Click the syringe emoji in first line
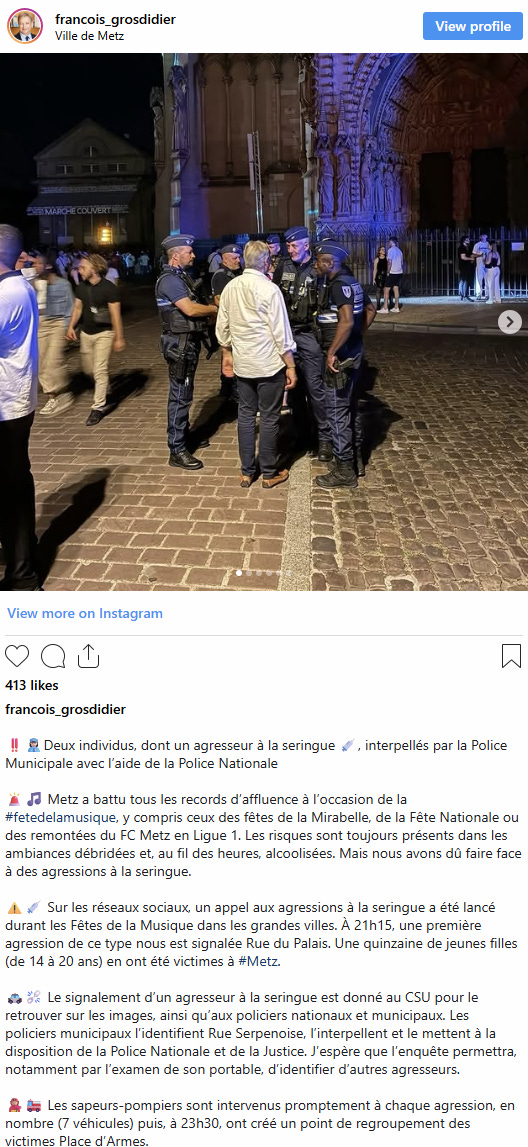 350,745
